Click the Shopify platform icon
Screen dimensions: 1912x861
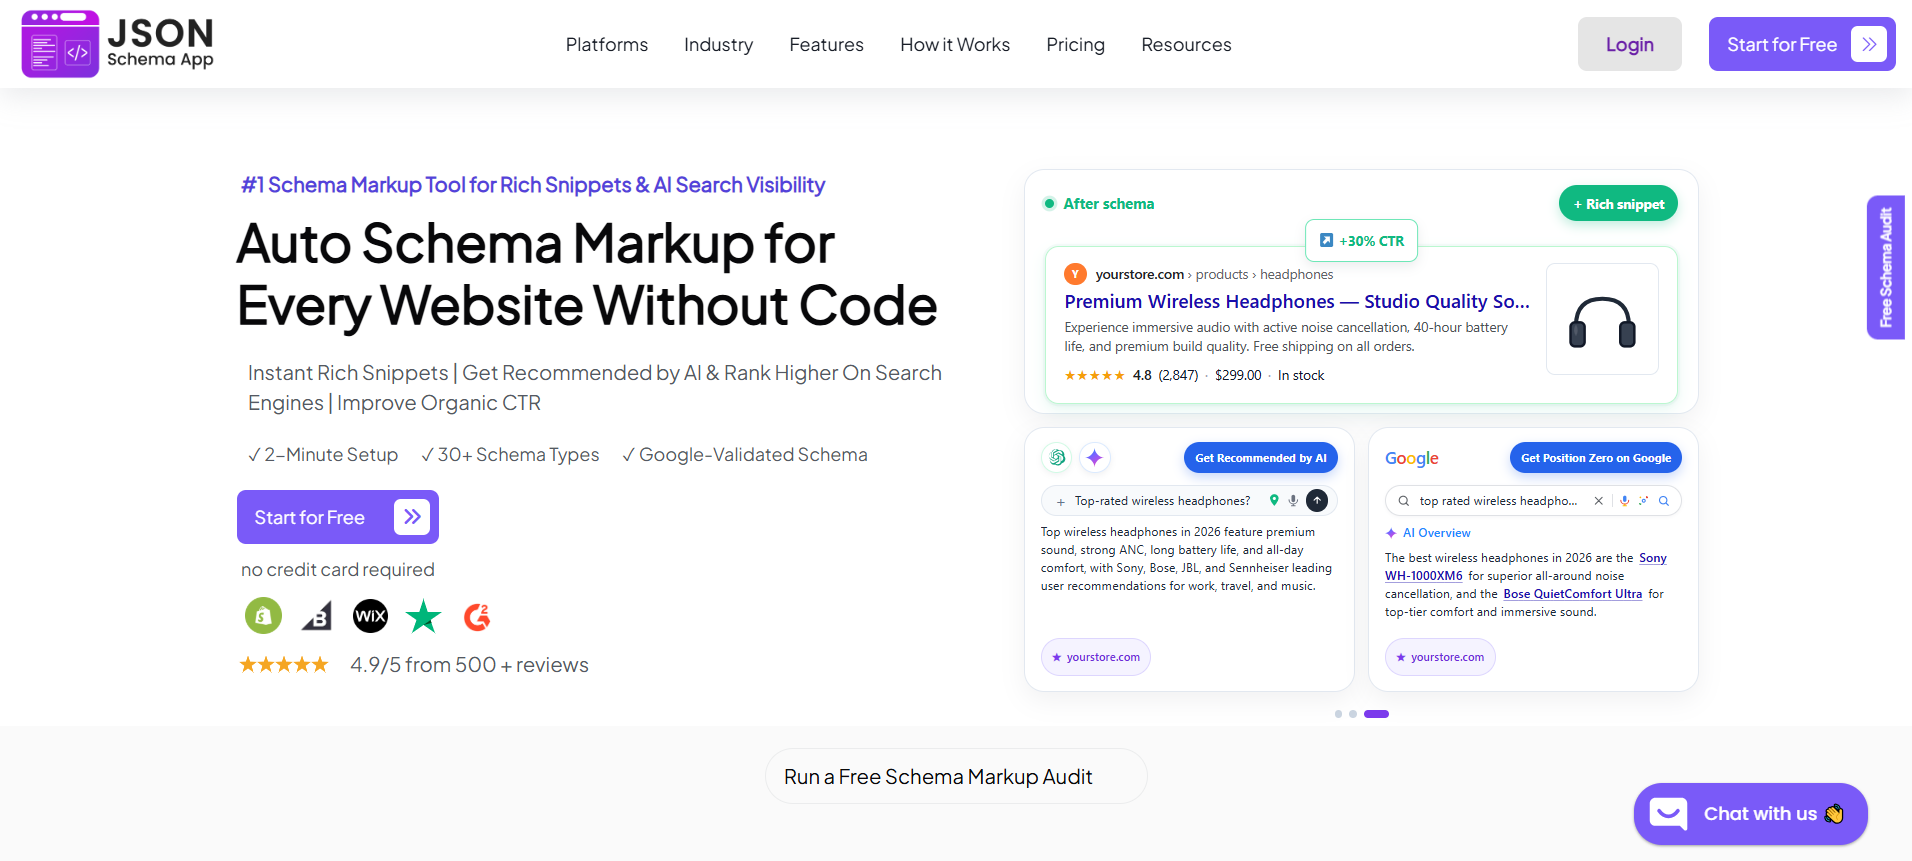(263, 616)
